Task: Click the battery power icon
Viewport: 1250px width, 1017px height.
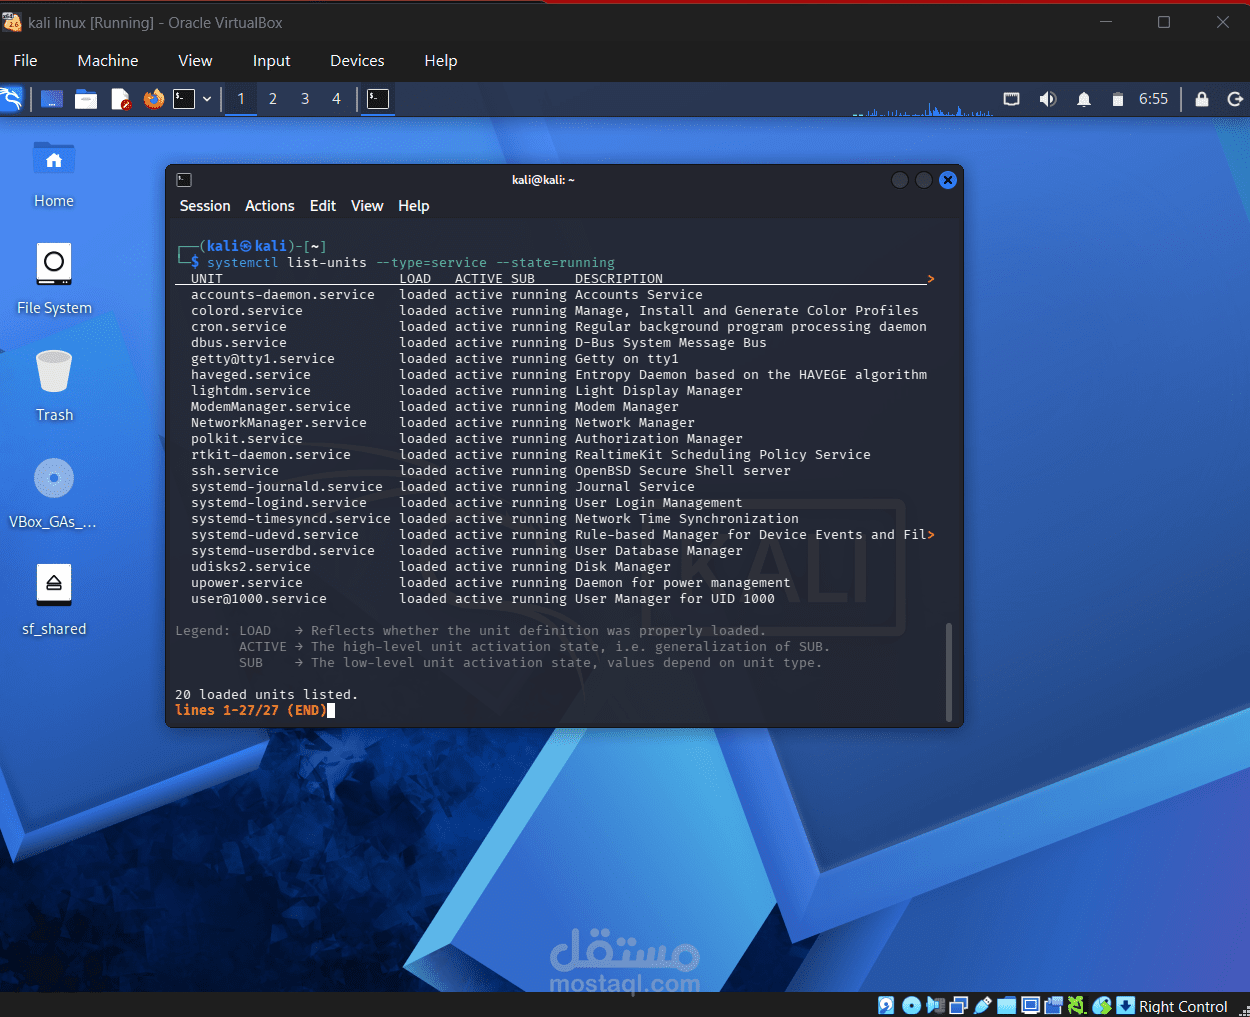Action: point(1118,99)
